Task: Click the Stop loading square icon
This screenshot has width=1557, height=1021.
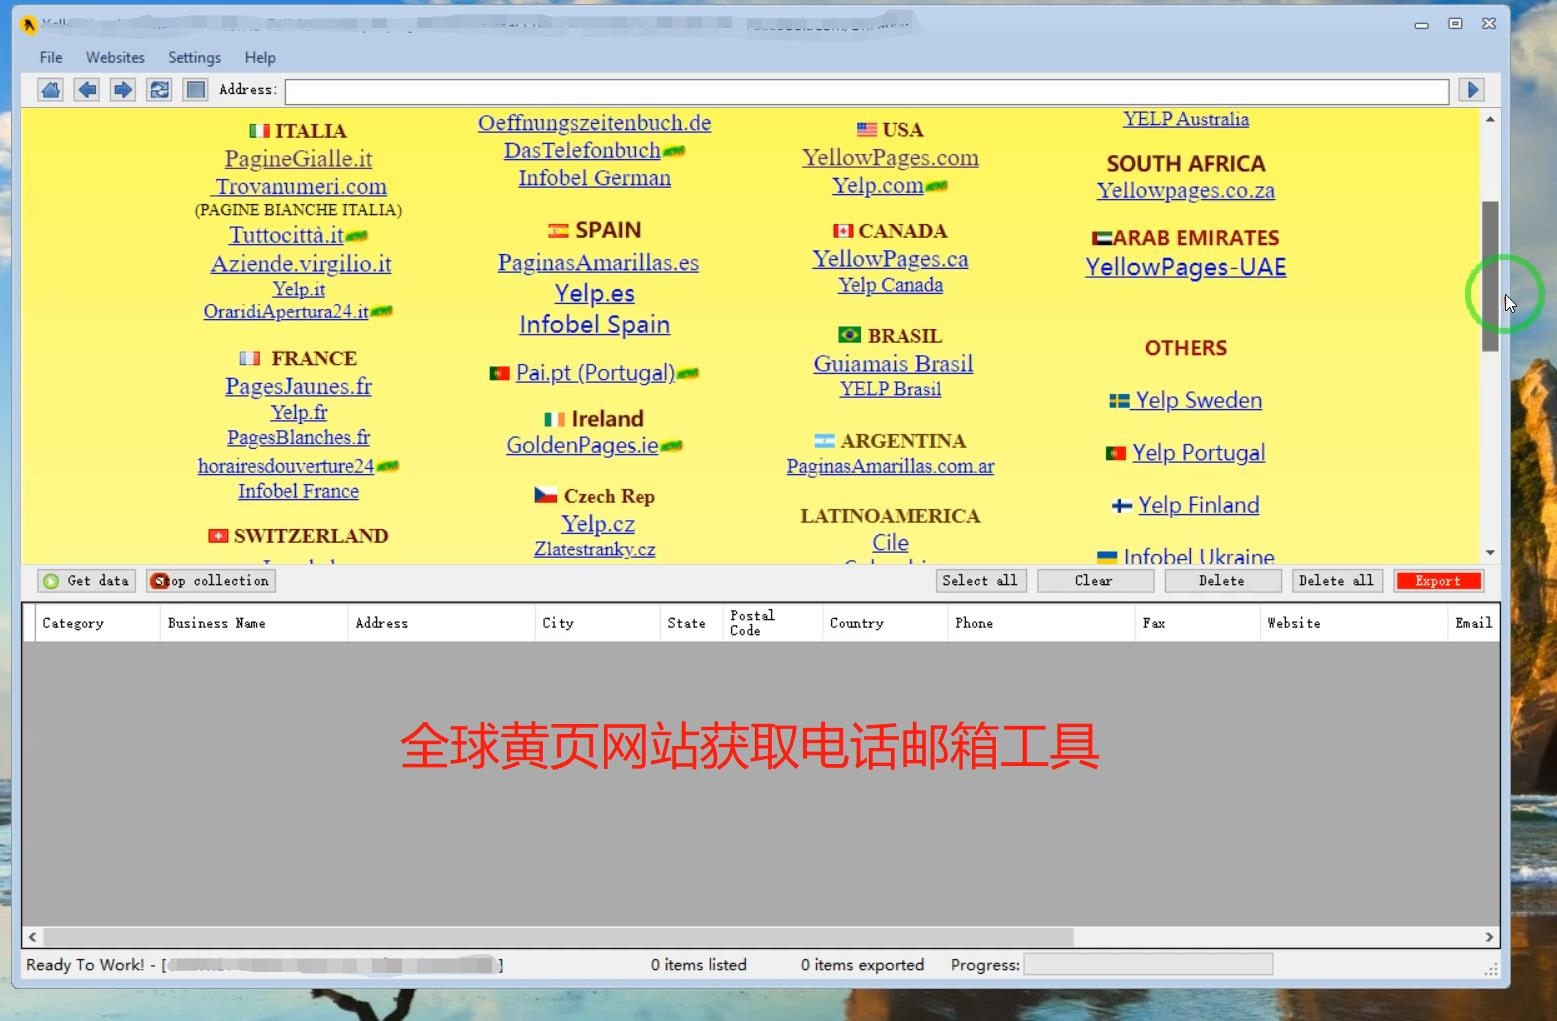Action: [195, 89]
